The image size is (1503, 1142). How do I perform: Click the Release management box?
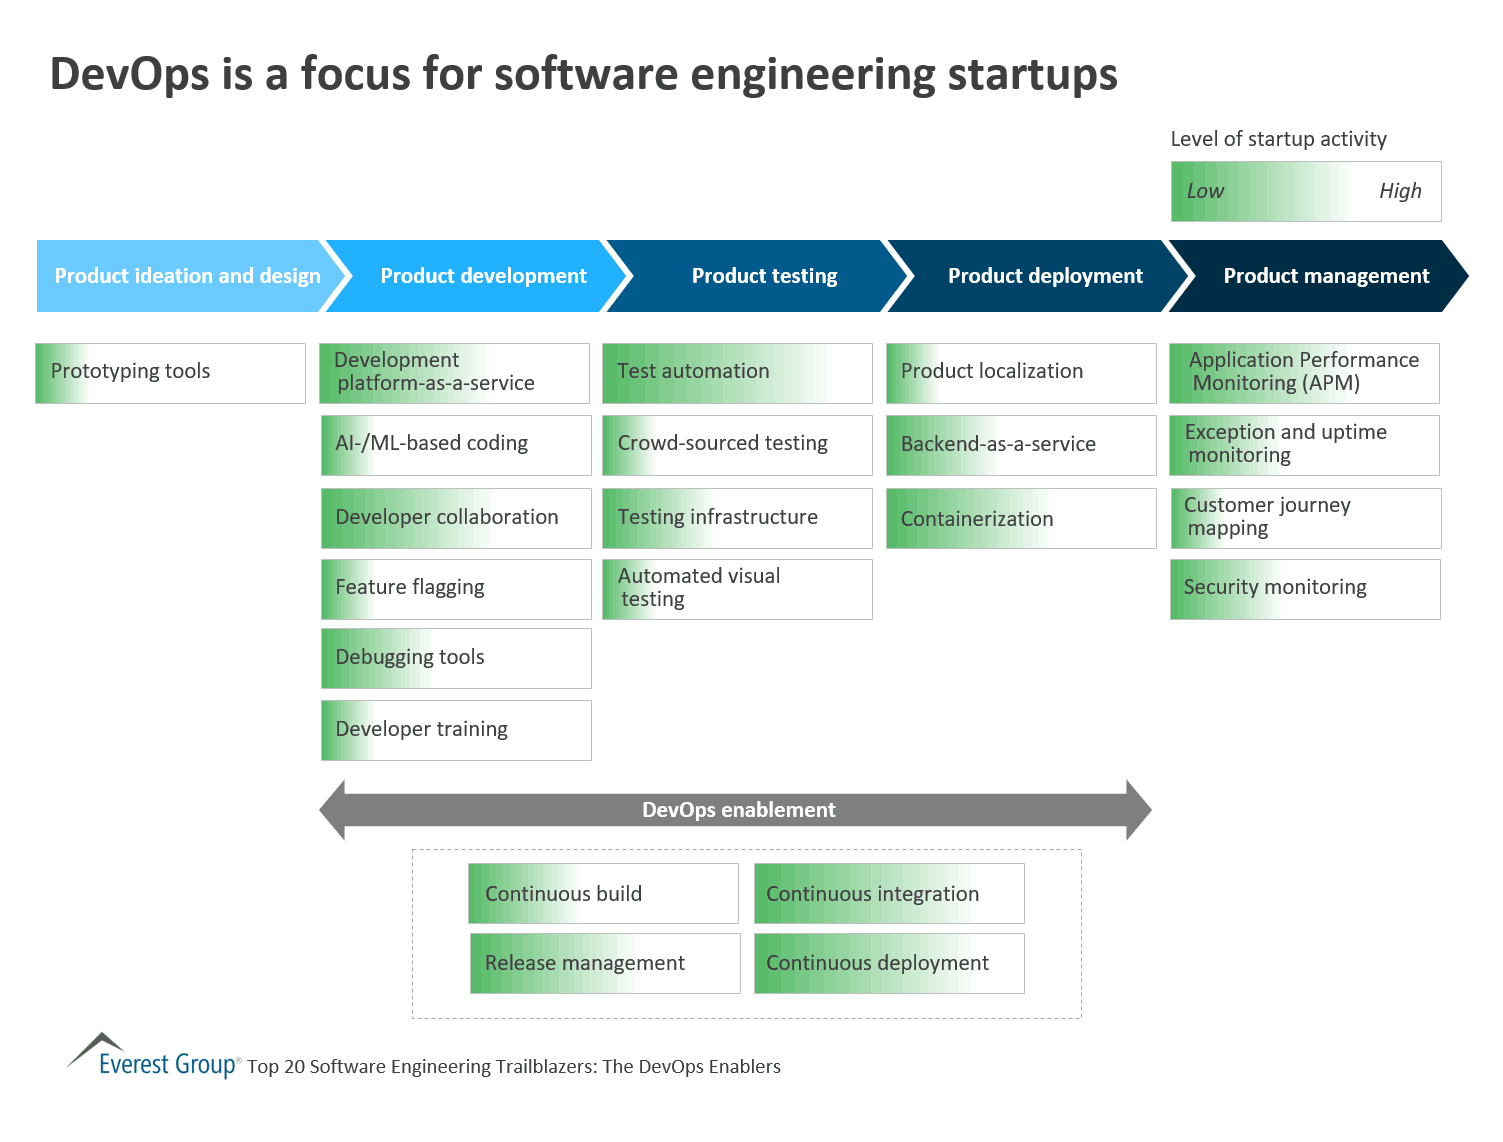point(605,963)
